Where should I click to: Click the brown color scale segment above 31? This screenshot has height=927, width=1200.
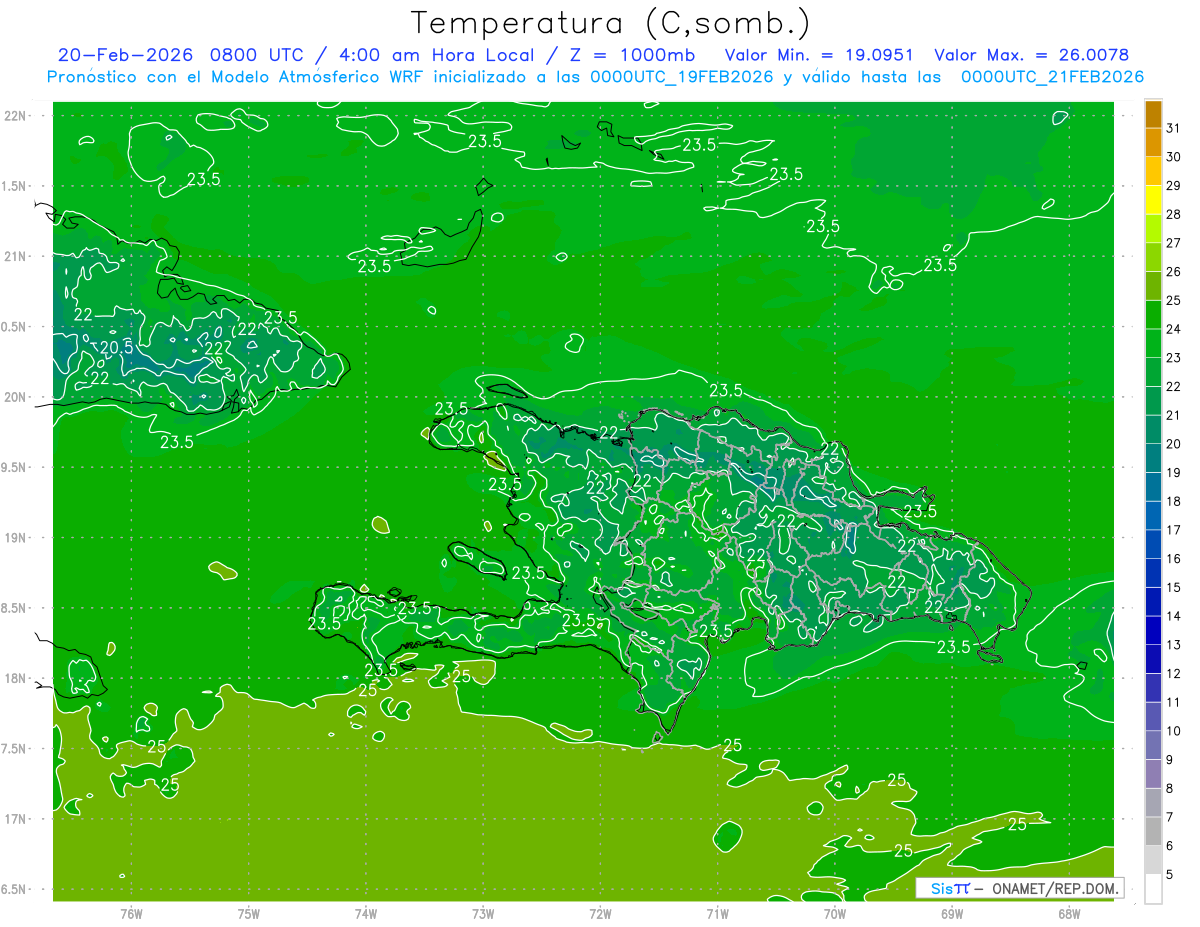point(1153,114)
